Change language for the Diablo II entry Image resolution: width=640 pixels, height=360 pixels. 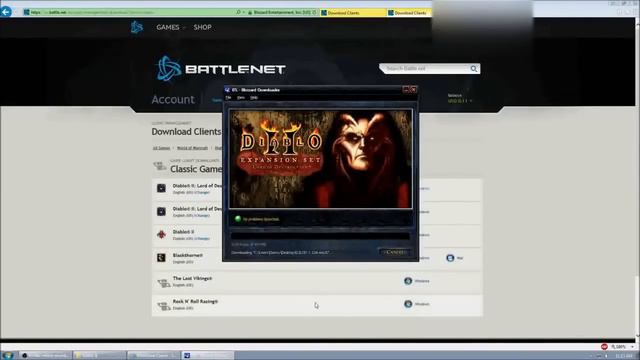click(202, 238)
